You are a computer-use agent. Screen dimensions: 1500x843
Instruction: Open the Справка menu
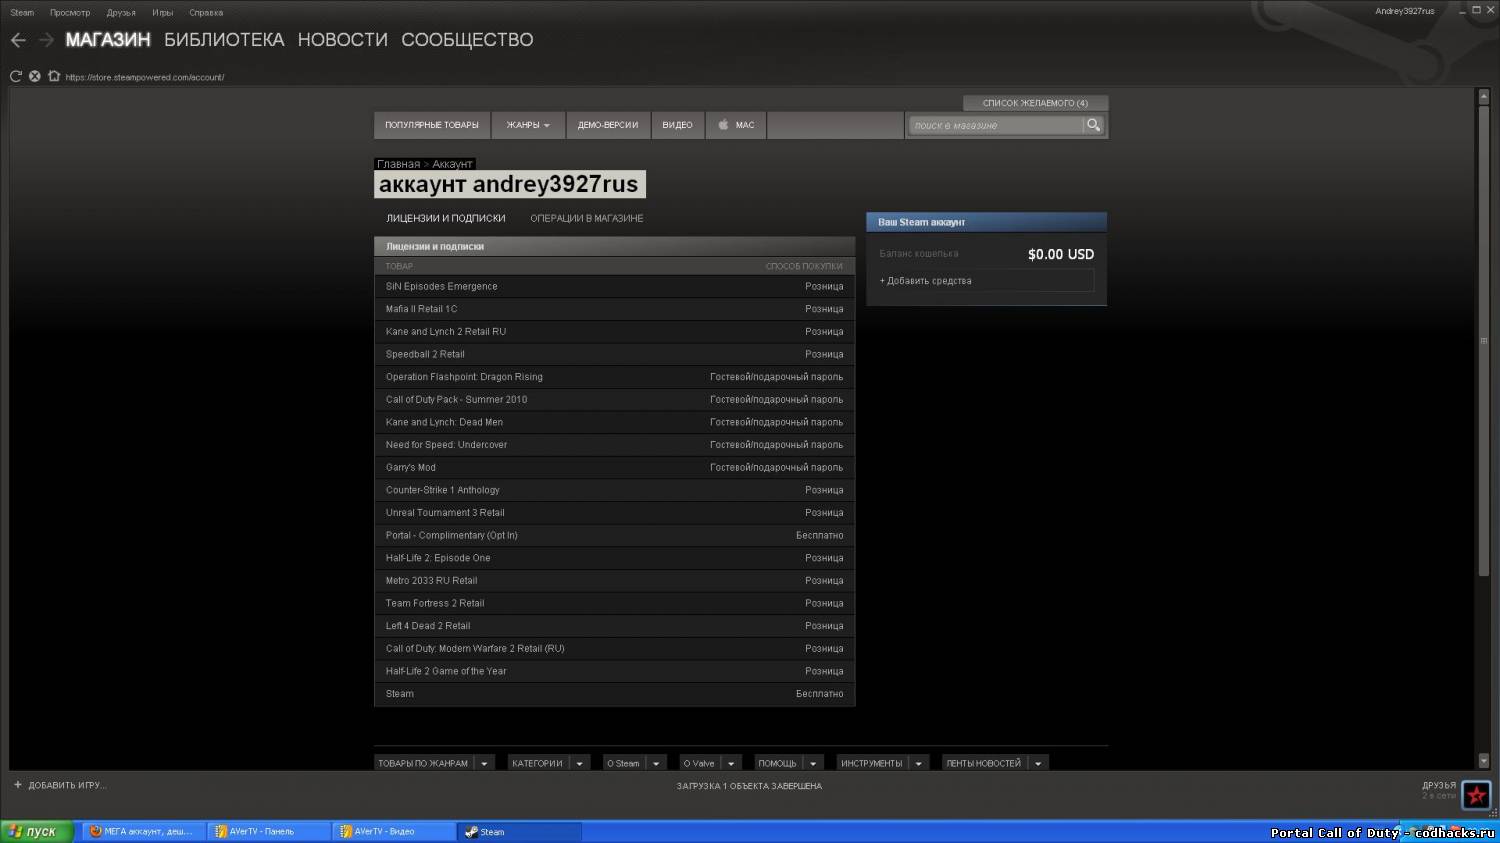206,12
